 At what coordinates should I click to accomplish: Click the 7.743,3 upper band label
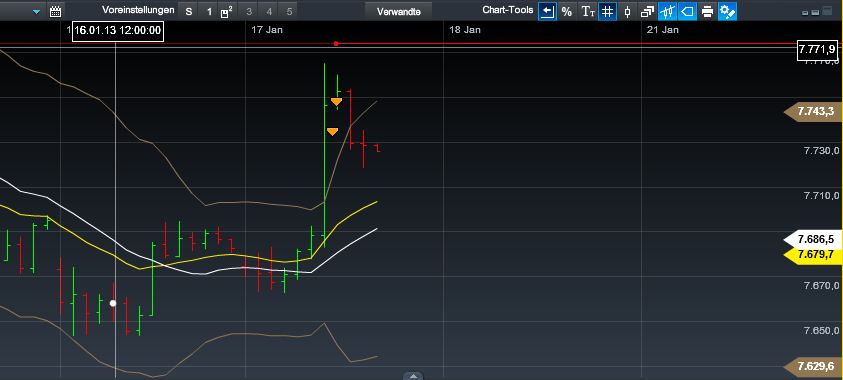click(x=814, y=111)
